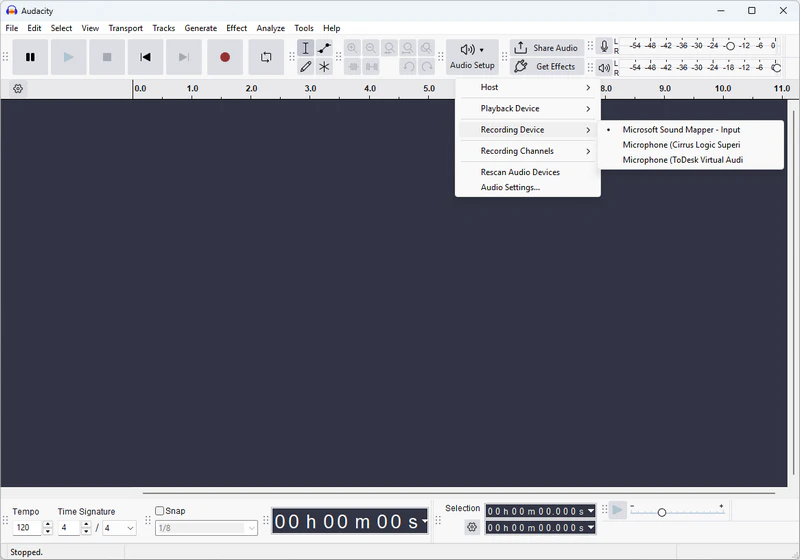Click the Stop button
Viewport: 800px width, 560px height.
tap(107, 57)
